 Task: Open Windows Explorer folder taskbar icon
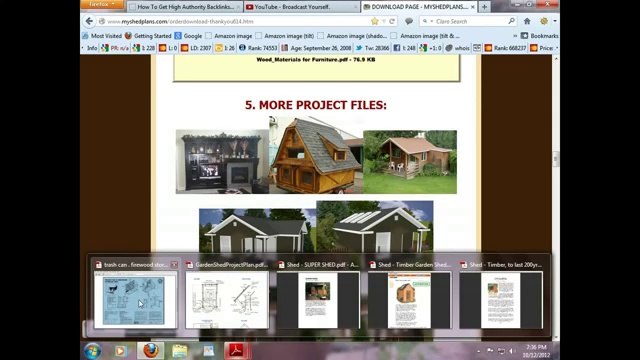point(180,351)
